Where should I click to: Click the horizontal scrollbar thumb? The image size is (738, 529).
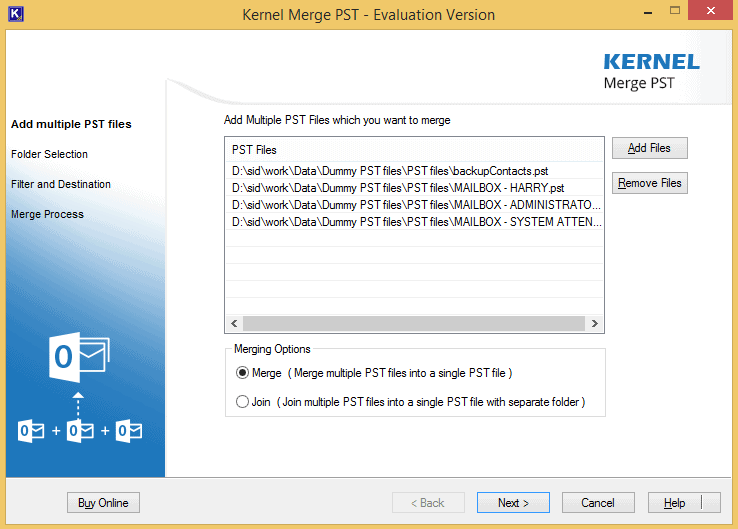pos(414,323)
